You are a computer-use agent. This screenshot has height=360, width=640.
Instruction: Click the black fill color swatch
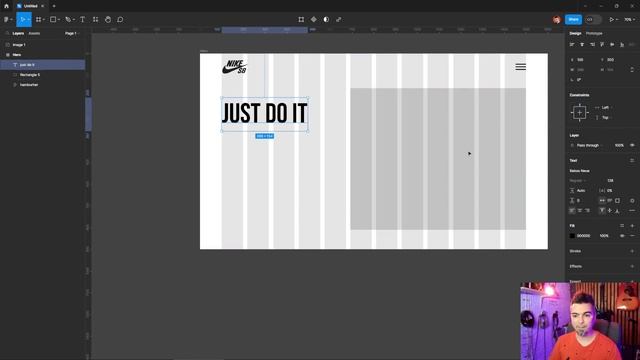click(572, 236)
